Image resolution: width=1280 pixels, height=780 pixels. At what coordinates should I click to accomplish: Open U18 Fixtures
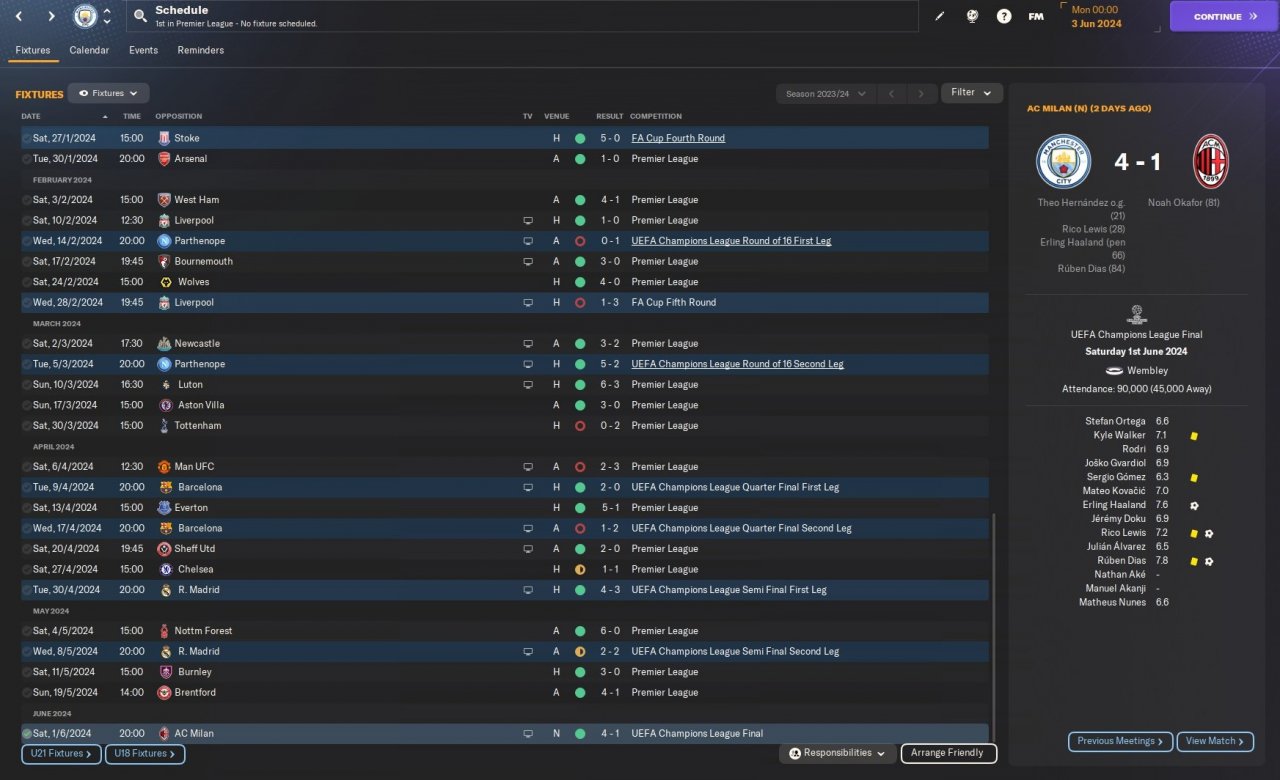click(145, 754)
